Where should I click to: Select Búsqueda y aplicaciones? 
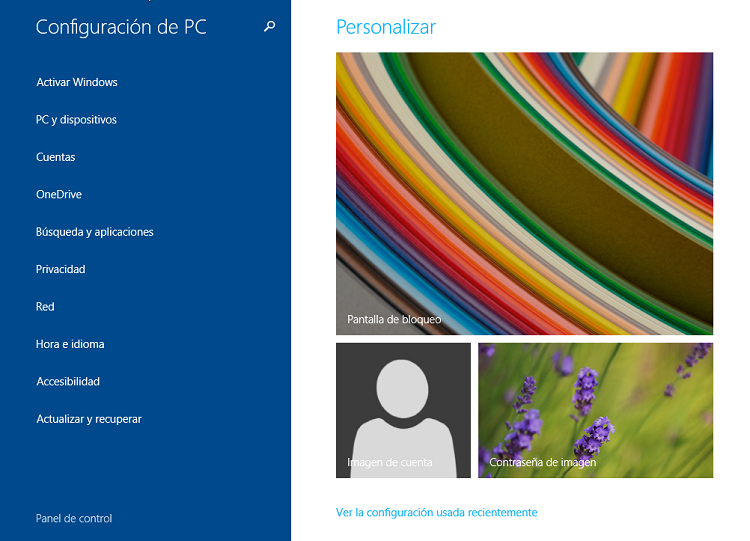point(95,232)
